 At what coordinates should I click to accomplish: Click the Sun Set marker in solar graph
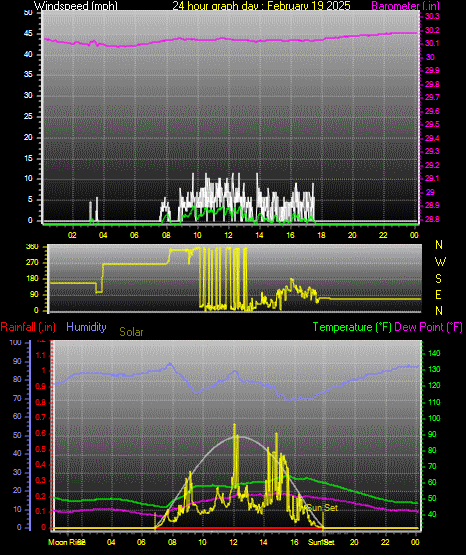pyautogui.click(x=322, y=508)
